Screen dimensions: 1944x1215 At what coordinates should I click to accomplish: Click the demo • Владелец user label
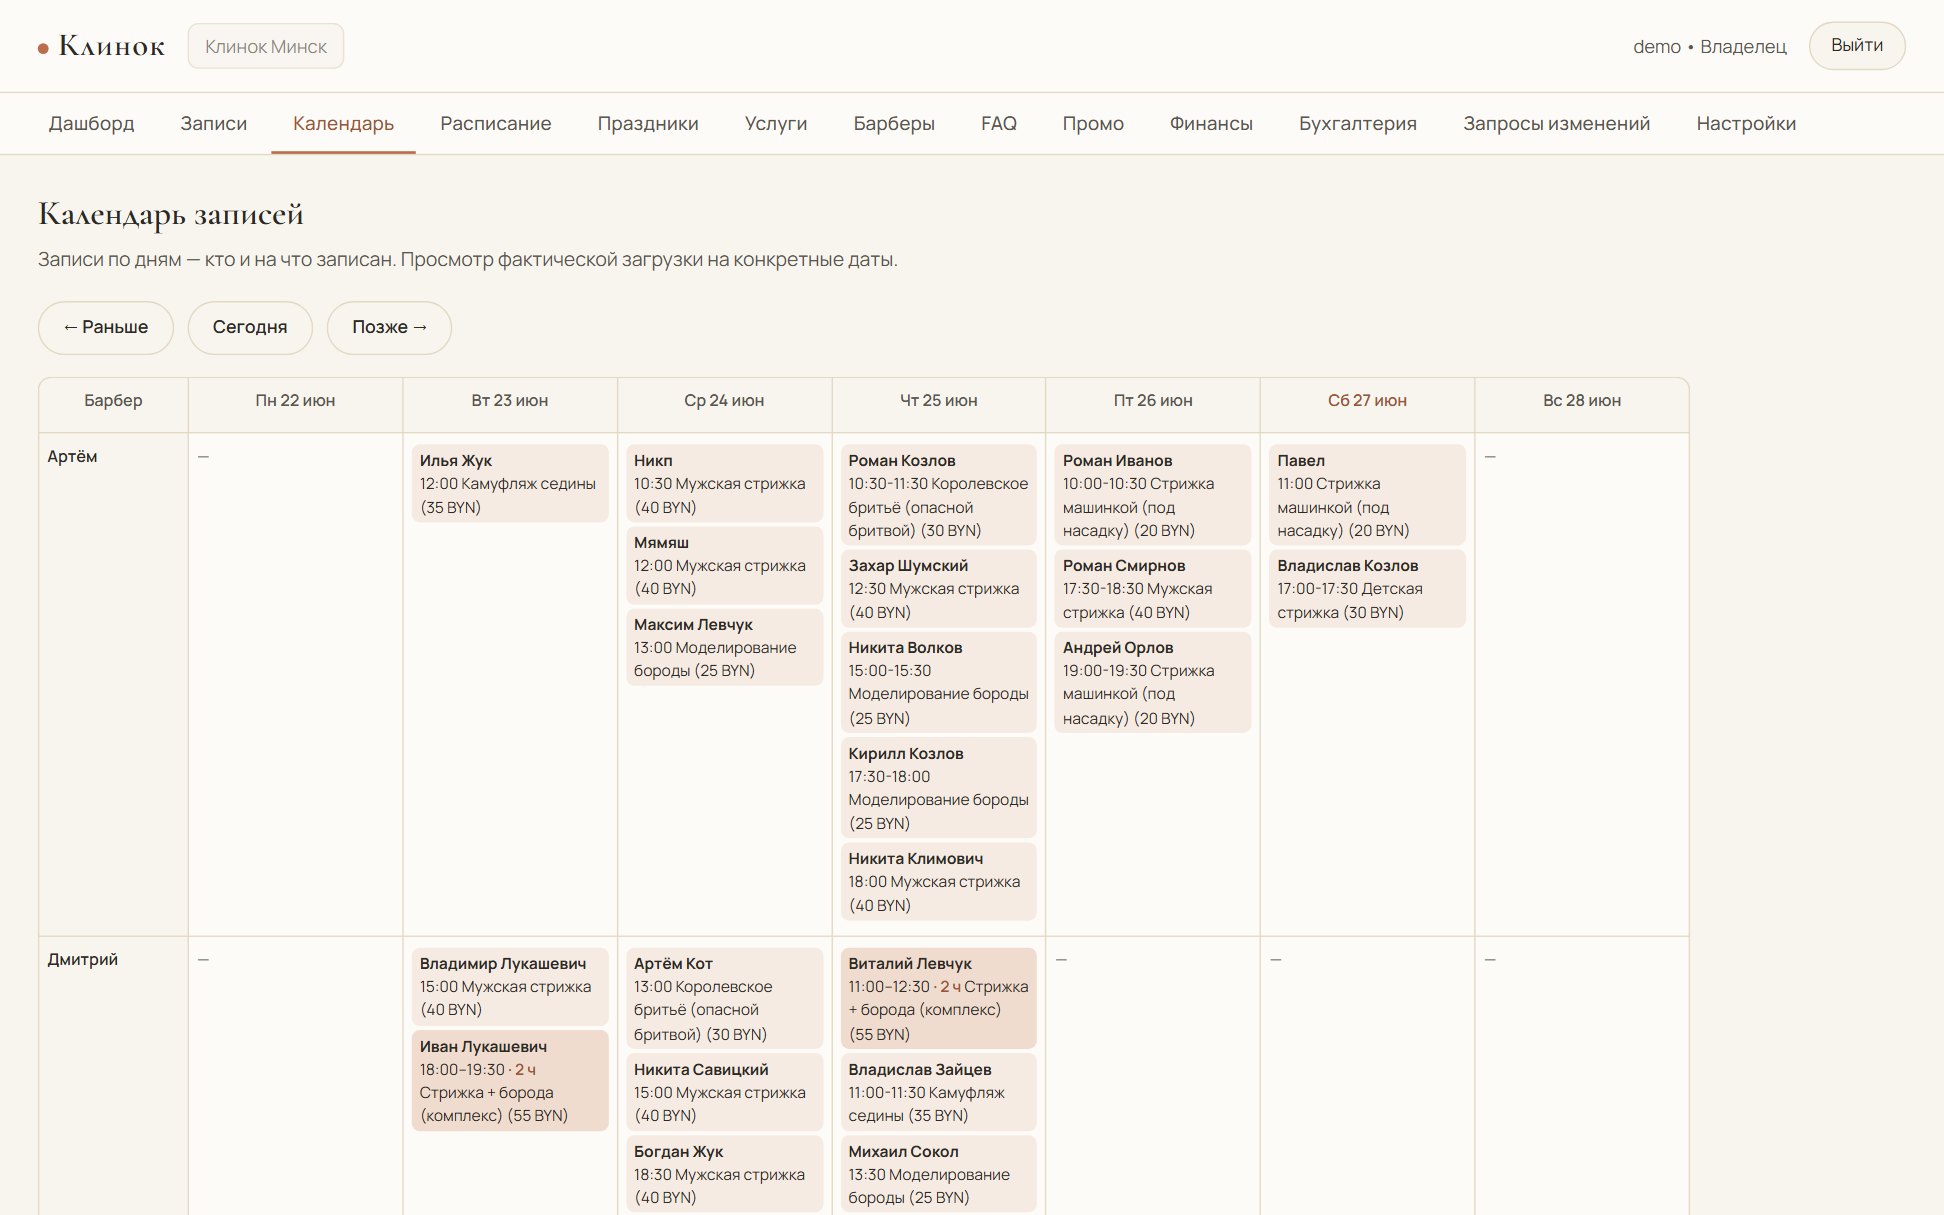pos(1709,47)
